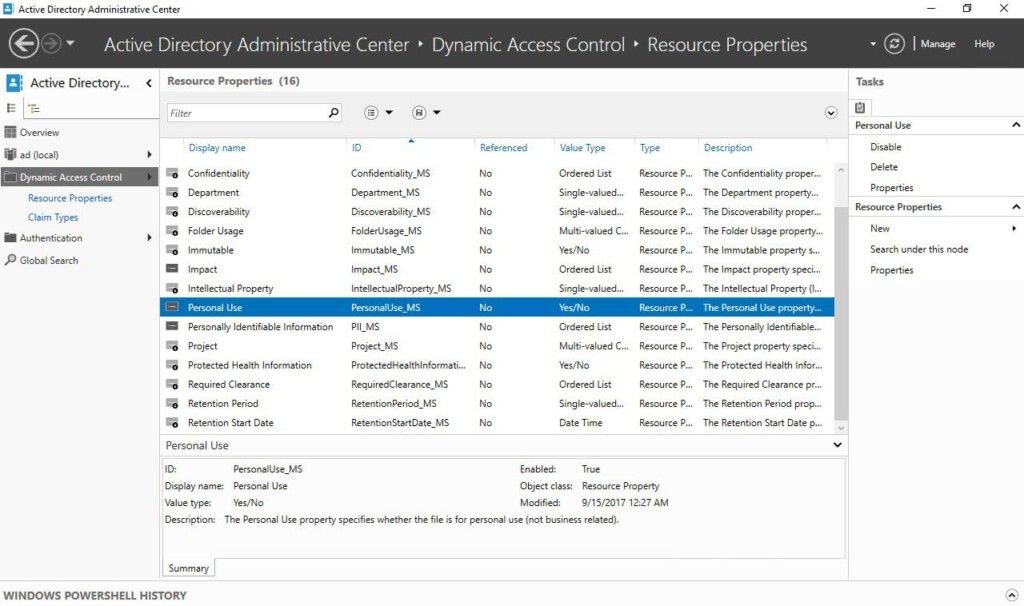
Task: Select the Immutable row icon
Action: [x=172, y=250]
